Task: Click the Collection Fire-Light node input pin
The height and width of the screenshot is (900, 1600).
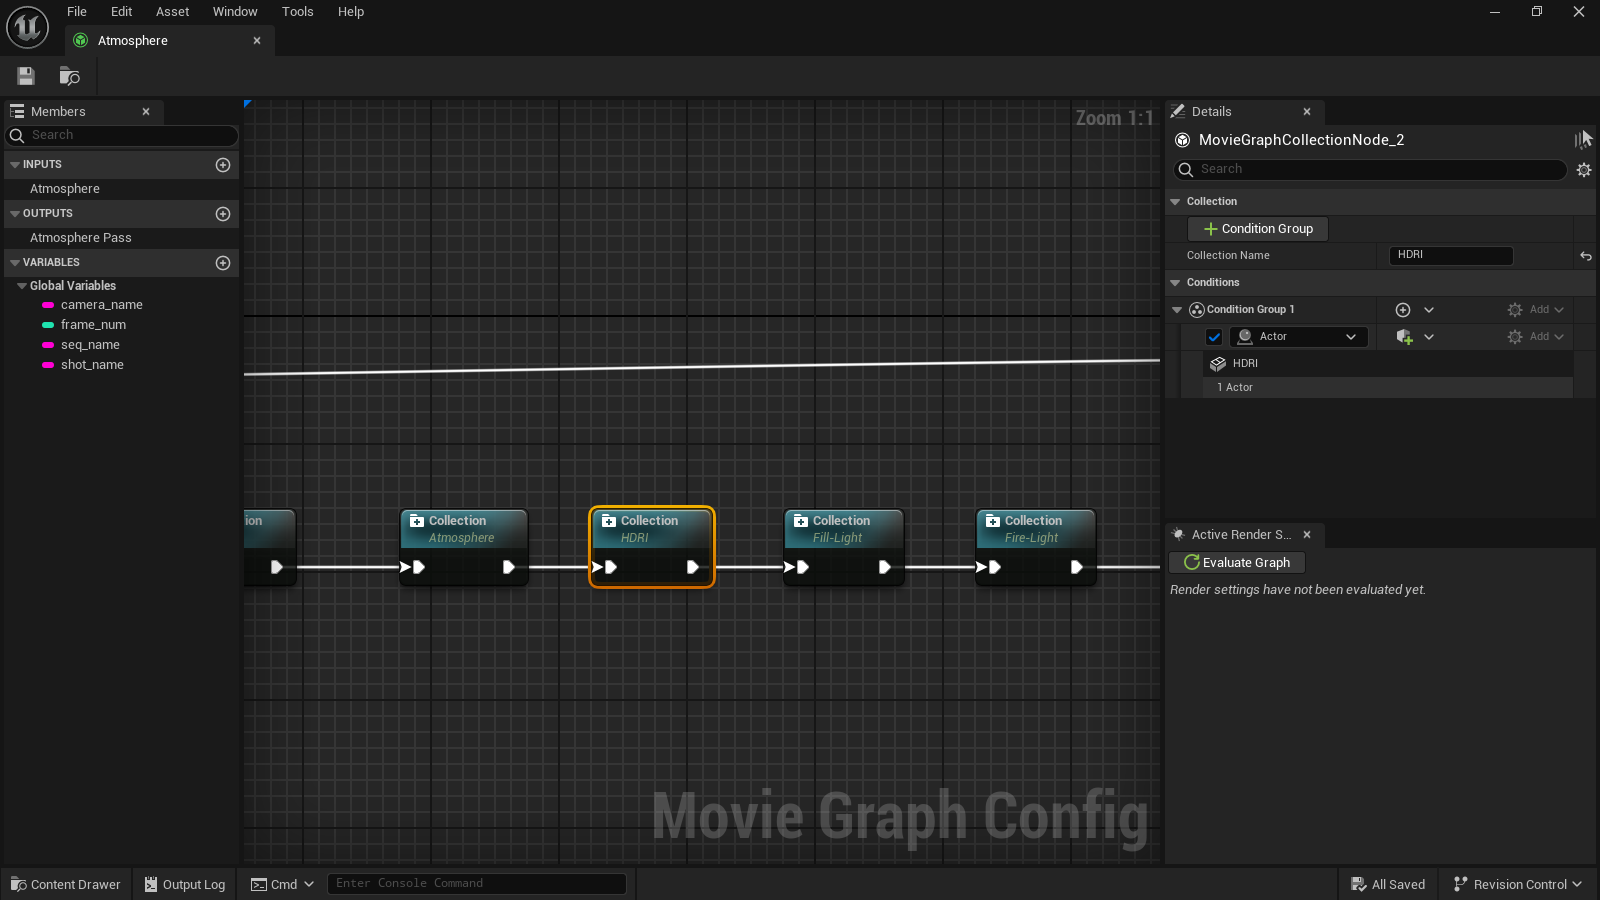Action: pyautogui.click(x=989, y=567)
